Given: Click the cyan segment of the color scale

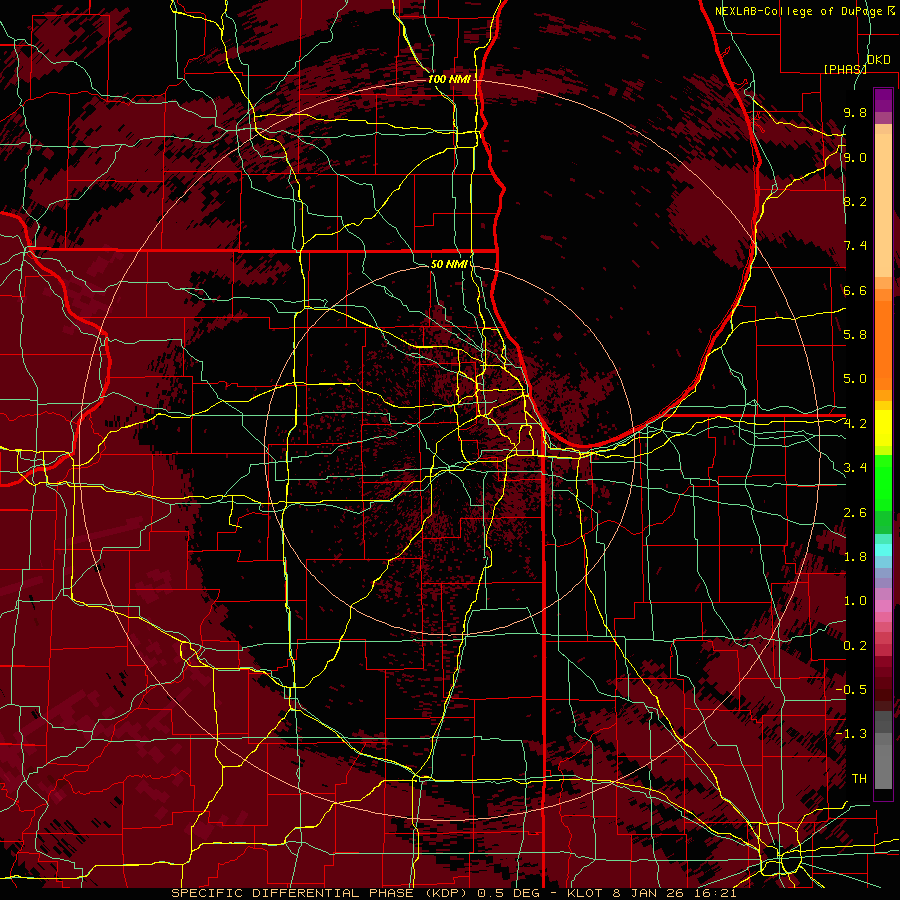Looking at the screenshot, I should coord(883,549).
